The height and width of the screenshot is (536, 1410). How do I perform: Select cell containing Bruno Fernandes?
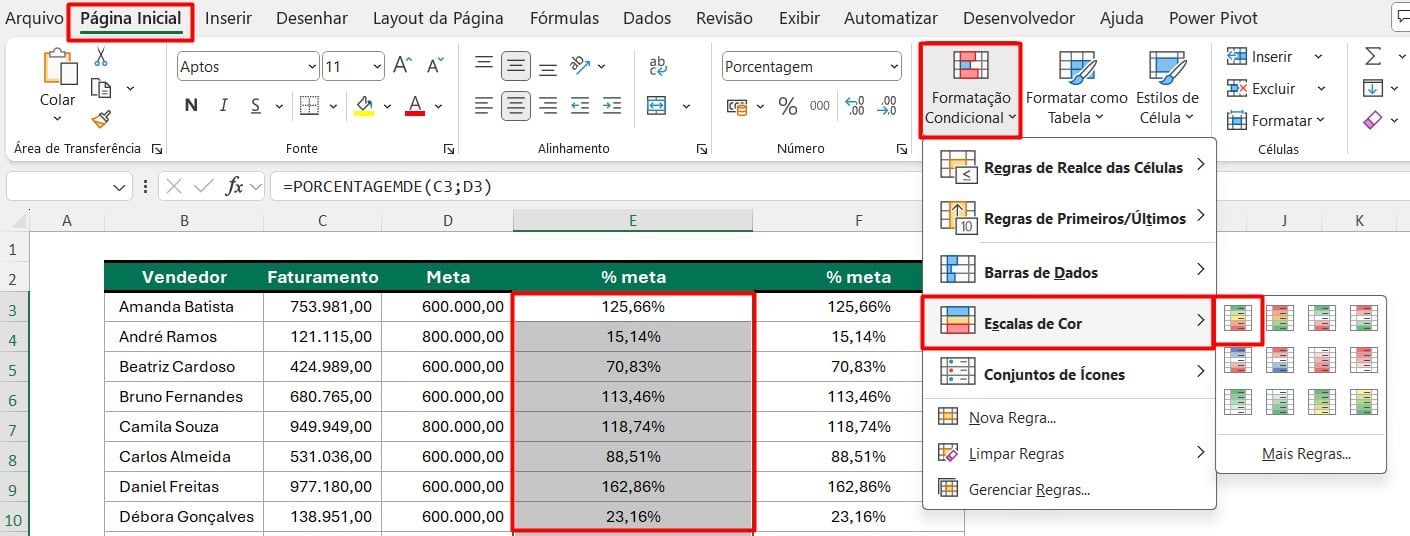184,396
